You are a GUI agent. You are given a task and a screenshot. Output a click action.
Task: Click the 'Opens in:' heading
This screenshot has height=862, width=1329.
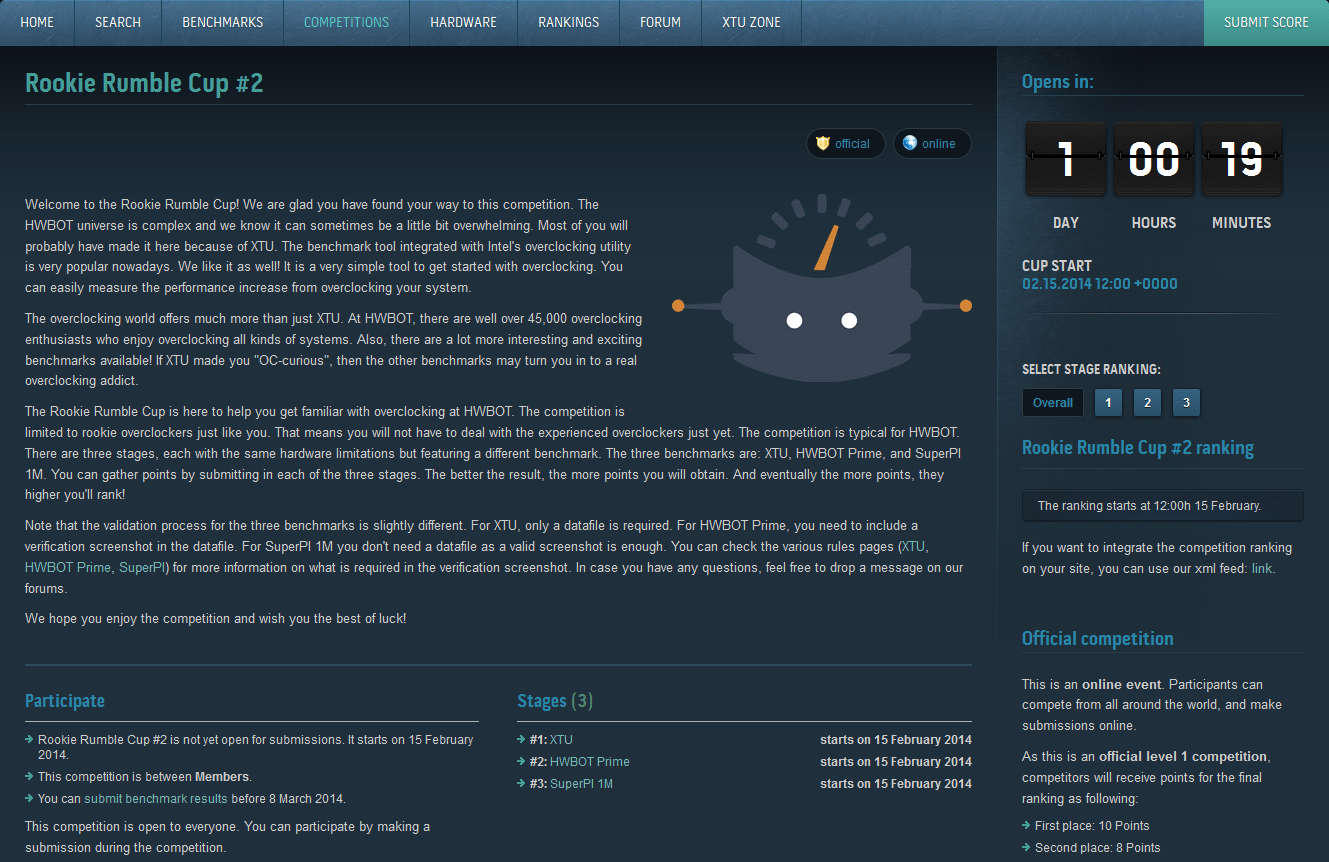coord(1058,82)
